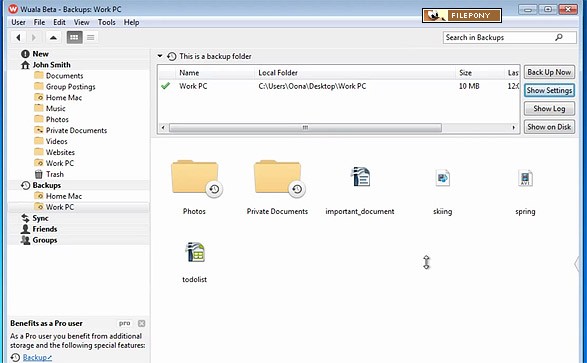The image size is (587, 363).
Task: Click the search magnifier icon
Action: point(559,37)
